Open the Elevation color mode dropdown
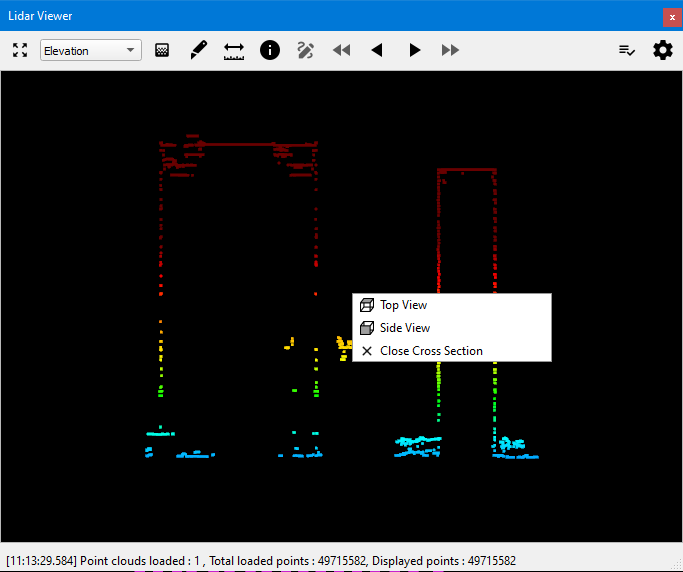 tap(90, 51)
